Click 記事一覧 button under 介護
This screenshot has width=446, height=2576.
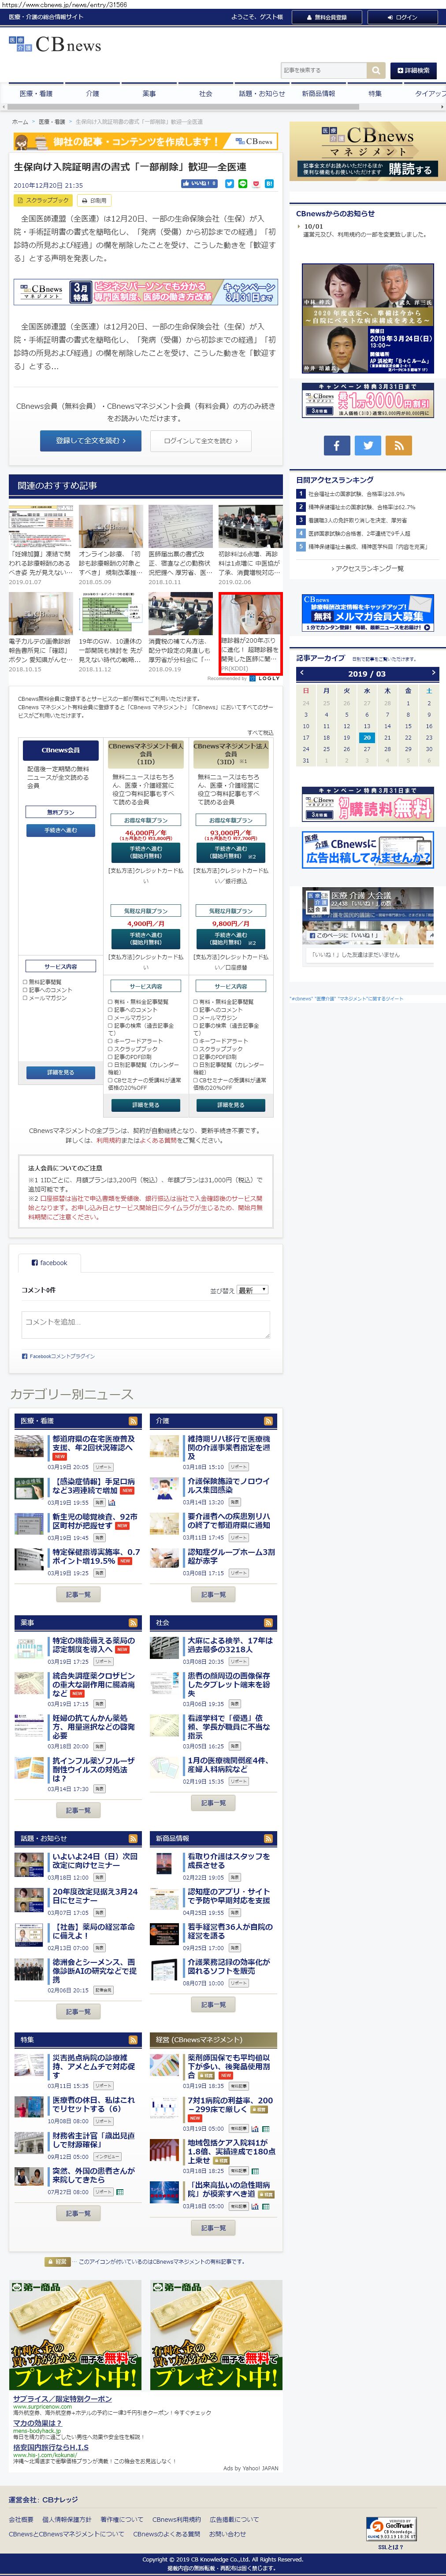tap(213, 1595)
